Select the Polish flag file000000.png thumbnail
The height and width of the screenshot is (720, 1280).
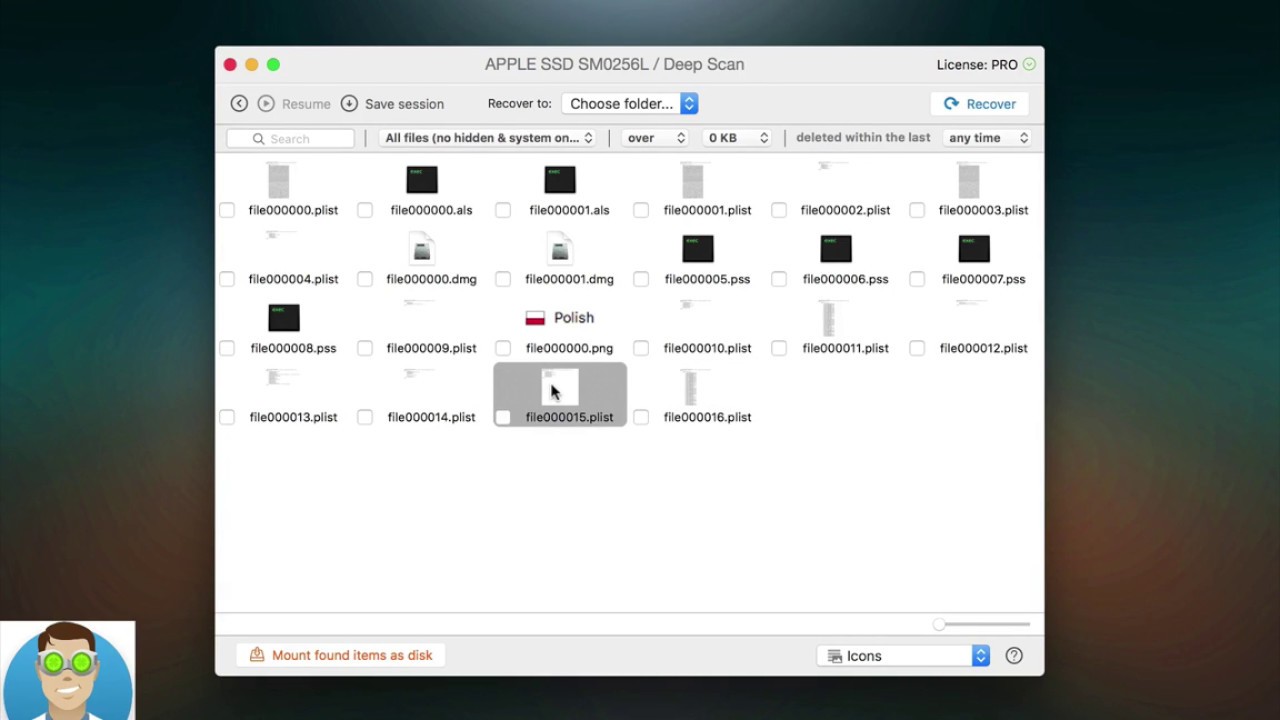(x=560, y=318)
